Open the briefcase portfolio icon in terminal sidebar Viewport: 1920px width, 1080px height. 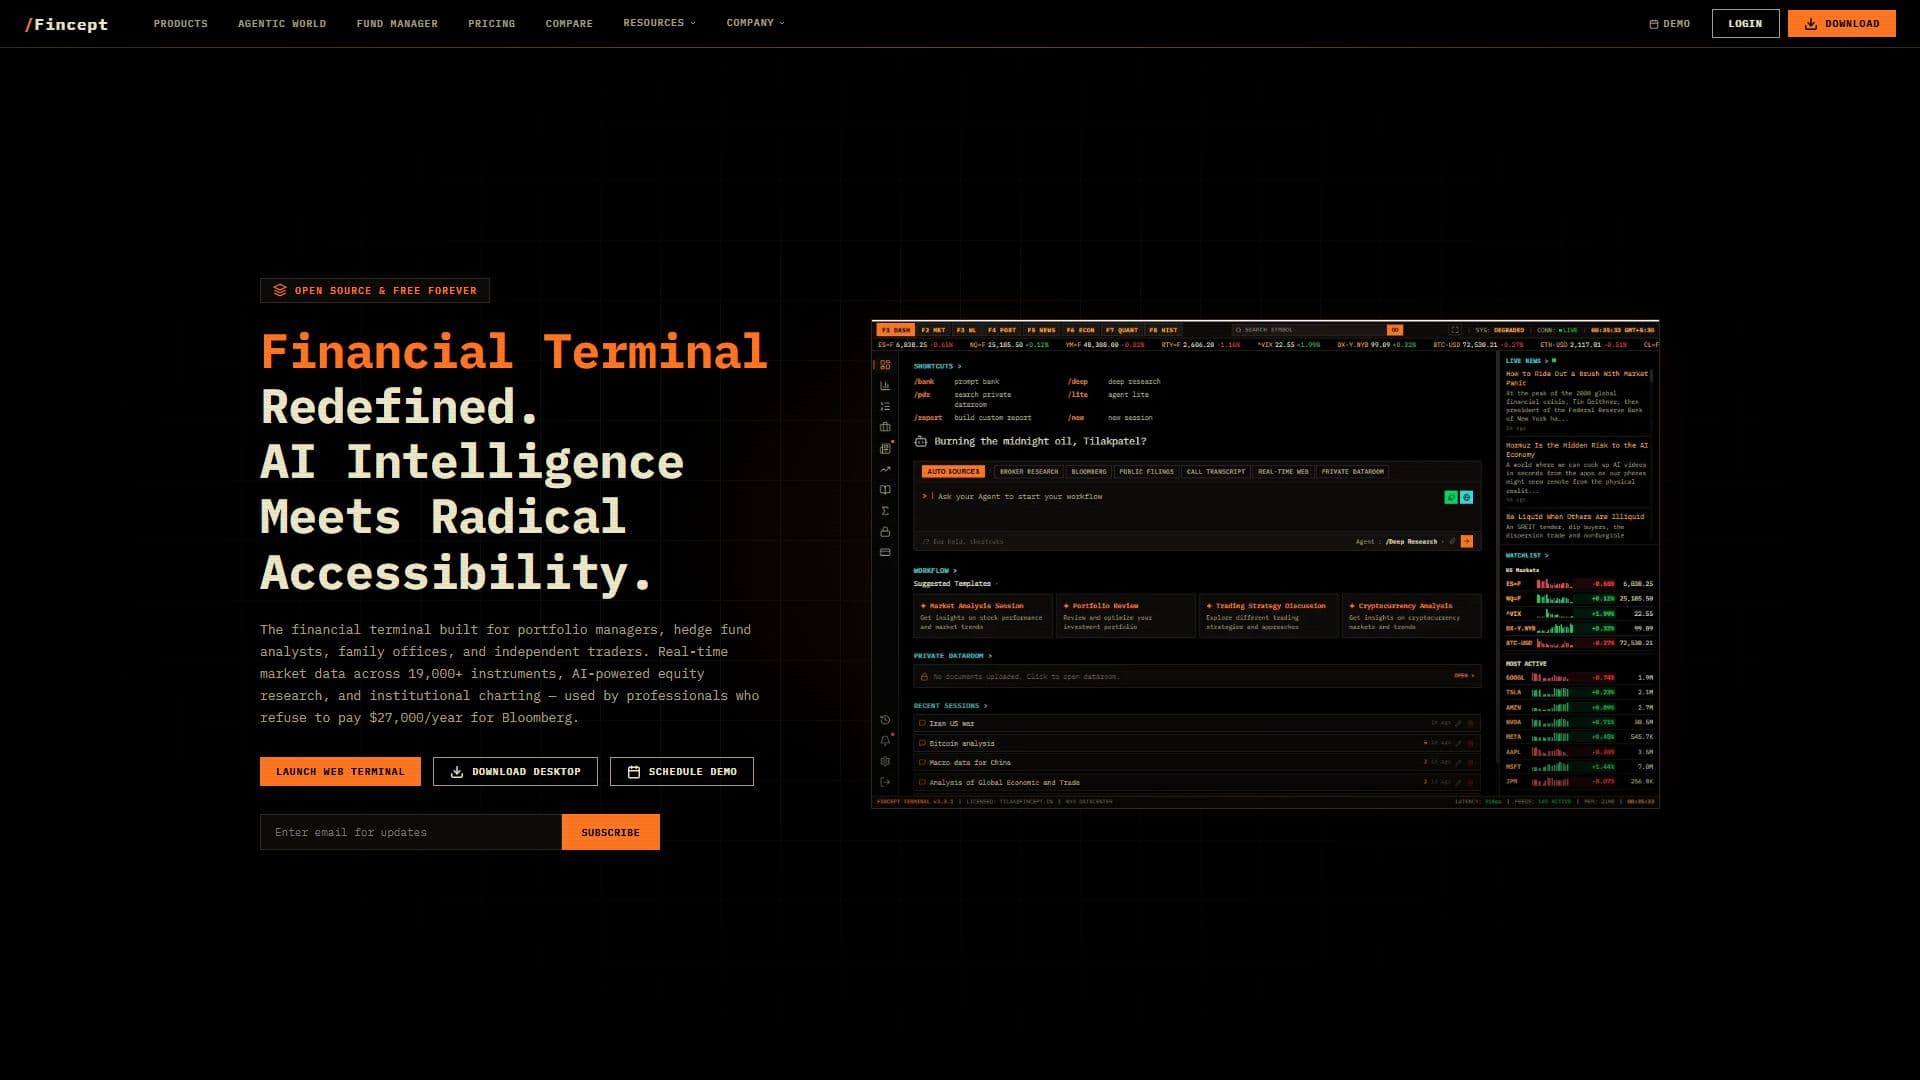[x=885, y=427]
